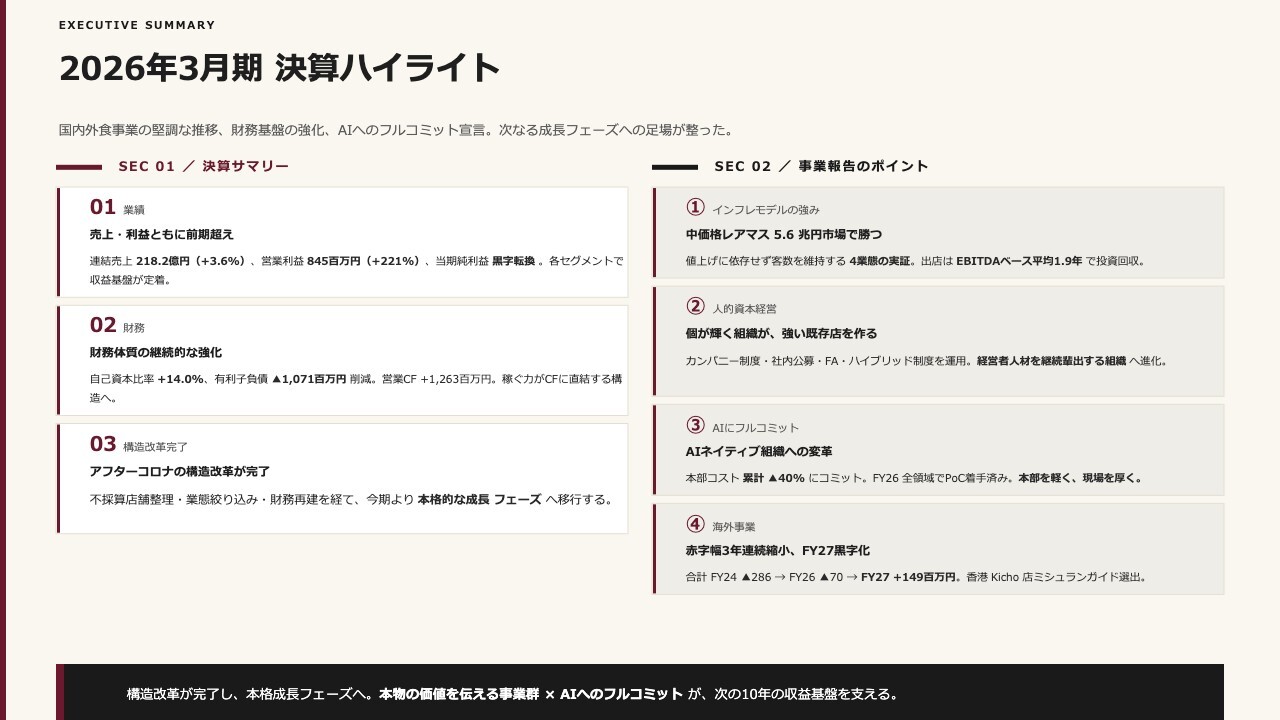The width and height of the screenshot is (1280, 720).
Task: Click the EXECUTIVE SUMMARY label
Action: click(x=137, y=25)
